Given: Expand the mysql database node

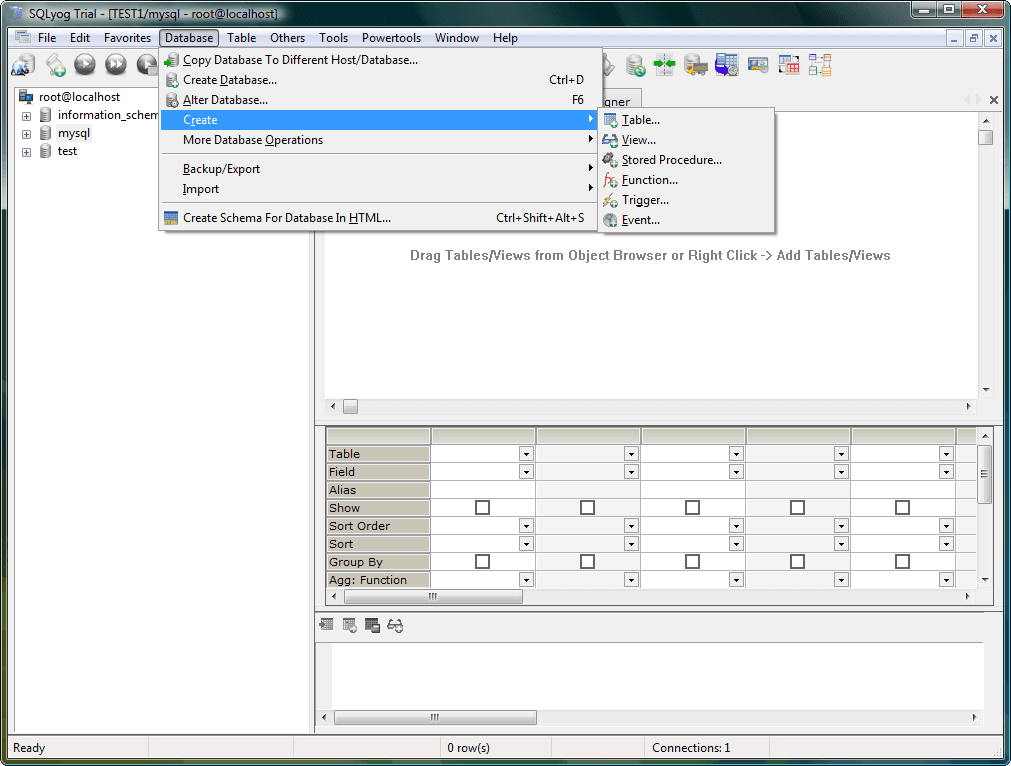Looking at the screenshot, I should (26, 135).
